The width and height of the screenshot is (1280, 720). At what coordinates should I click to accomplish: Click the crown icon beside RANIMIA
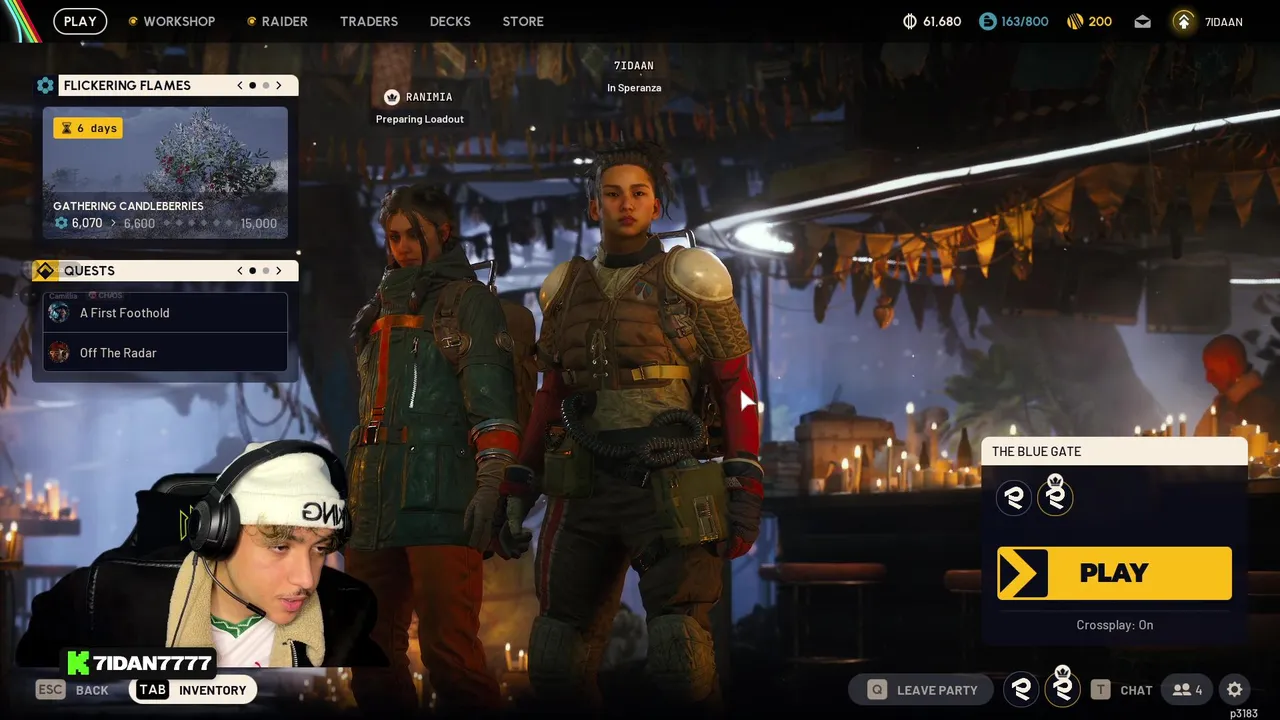392,97
